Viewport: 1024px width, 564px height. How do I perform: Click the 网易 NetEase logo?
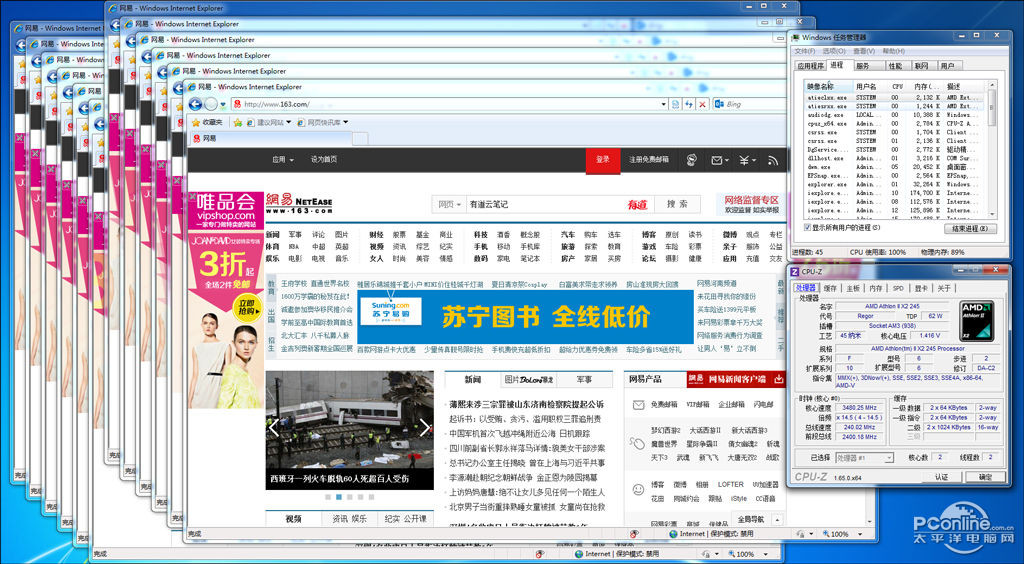pyautogui.click(x=298, y=204)
